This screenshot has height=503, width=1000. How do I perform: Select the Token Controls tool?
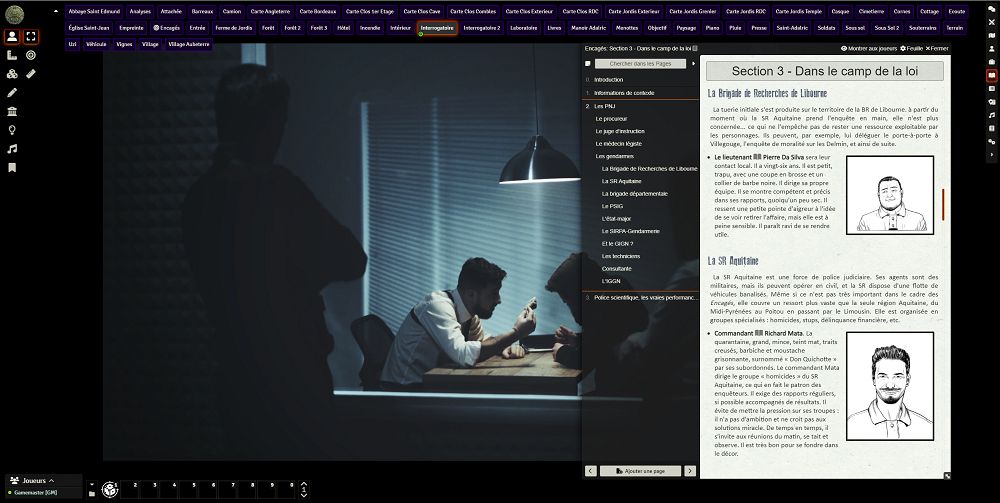coord(12,37)
